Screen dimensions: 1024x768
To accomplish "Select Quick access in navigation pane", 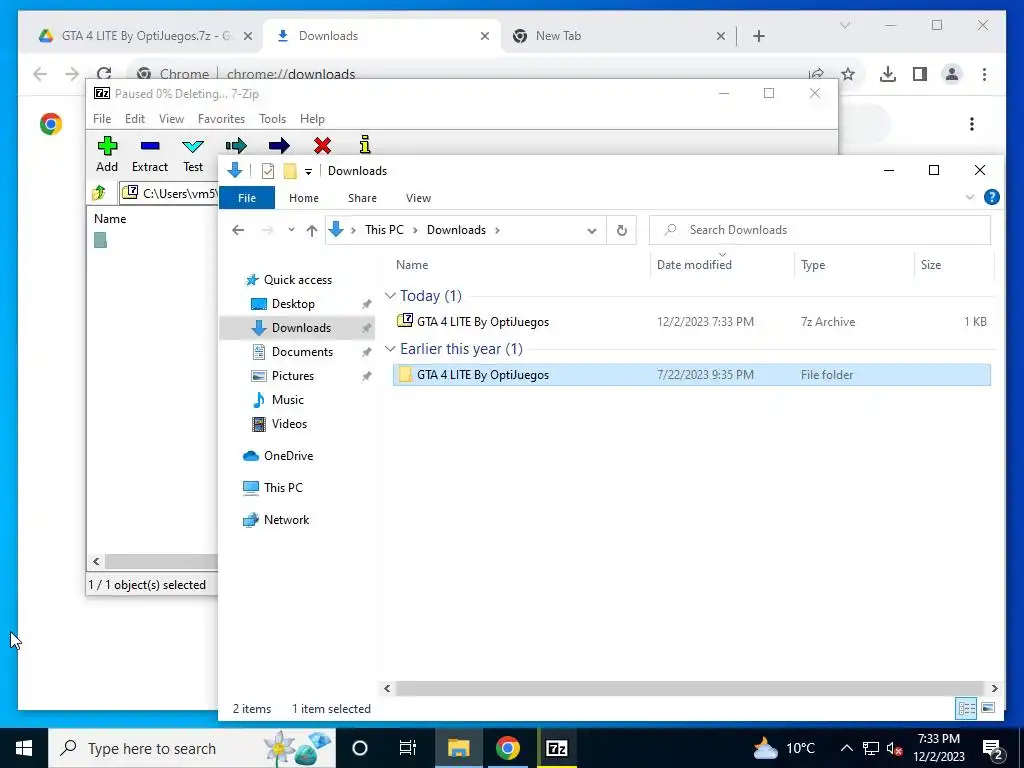I will (x=298, y=280).
